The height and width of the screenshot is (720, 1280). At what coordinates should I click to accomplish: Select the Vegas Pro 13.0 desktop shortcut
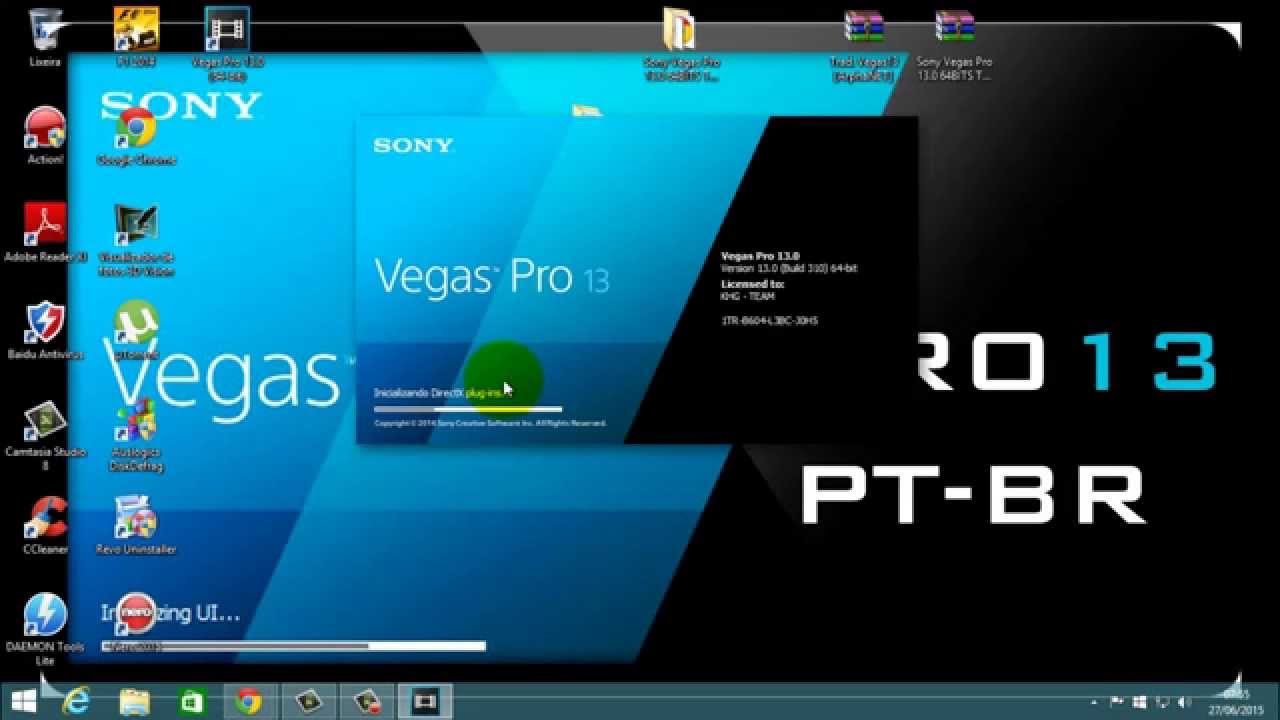click(x=227, y=42)
